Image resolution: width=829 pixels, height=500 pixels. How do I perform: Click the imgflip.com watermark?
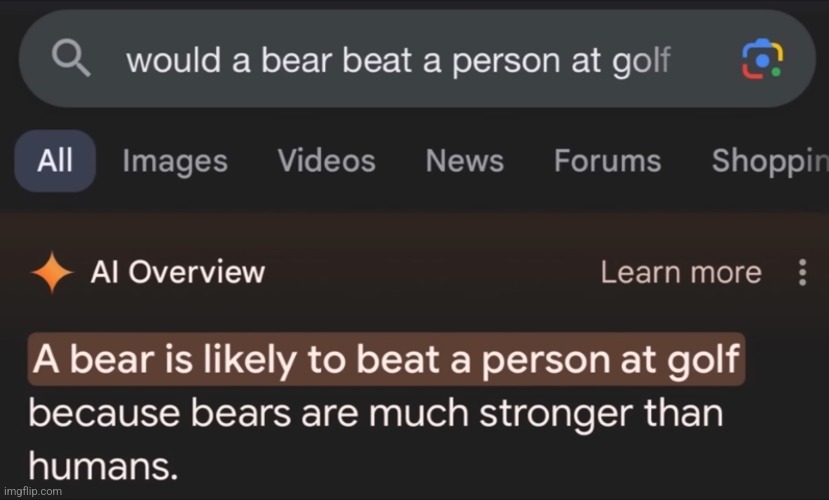33,492
